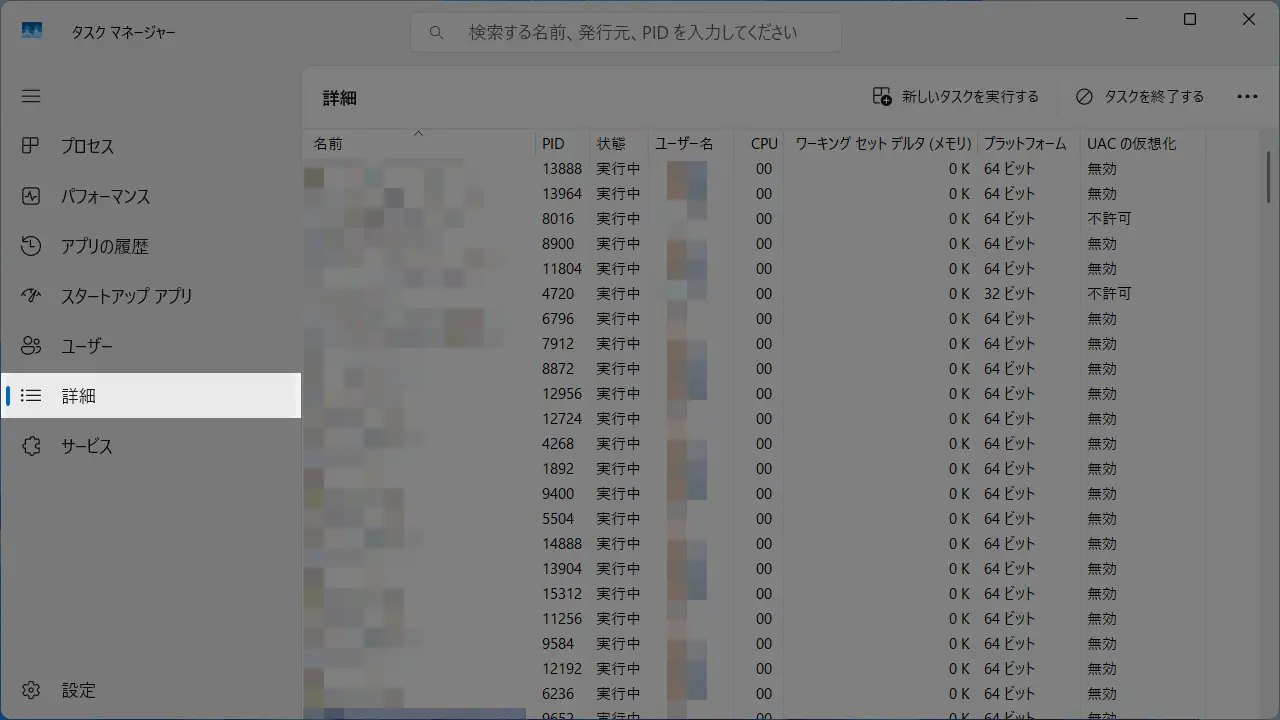
Task: Sort by the PID column header
Action: tap(553, 144)
